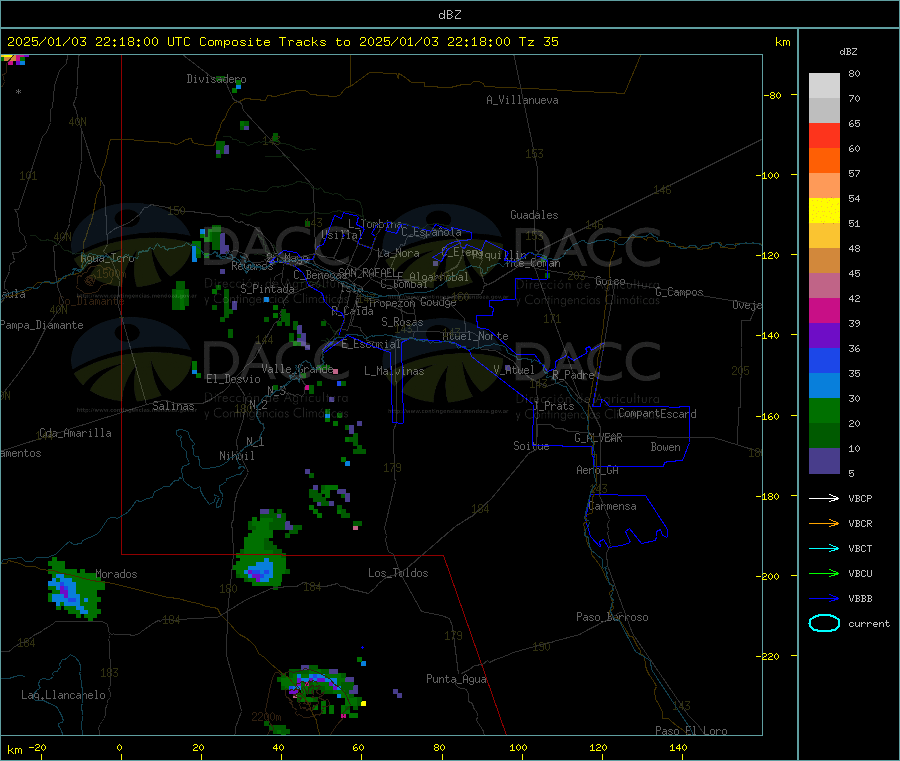Click the S_Pintada location label

click(x=267, y=289)
